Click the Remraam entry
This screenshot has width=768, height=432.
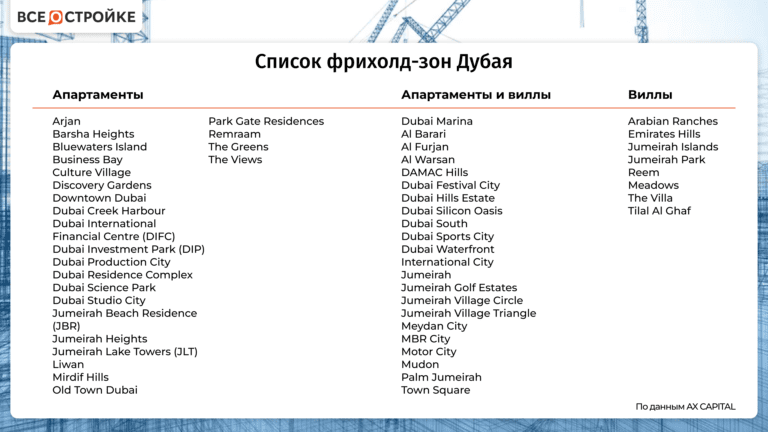click(x=235, y=134)
